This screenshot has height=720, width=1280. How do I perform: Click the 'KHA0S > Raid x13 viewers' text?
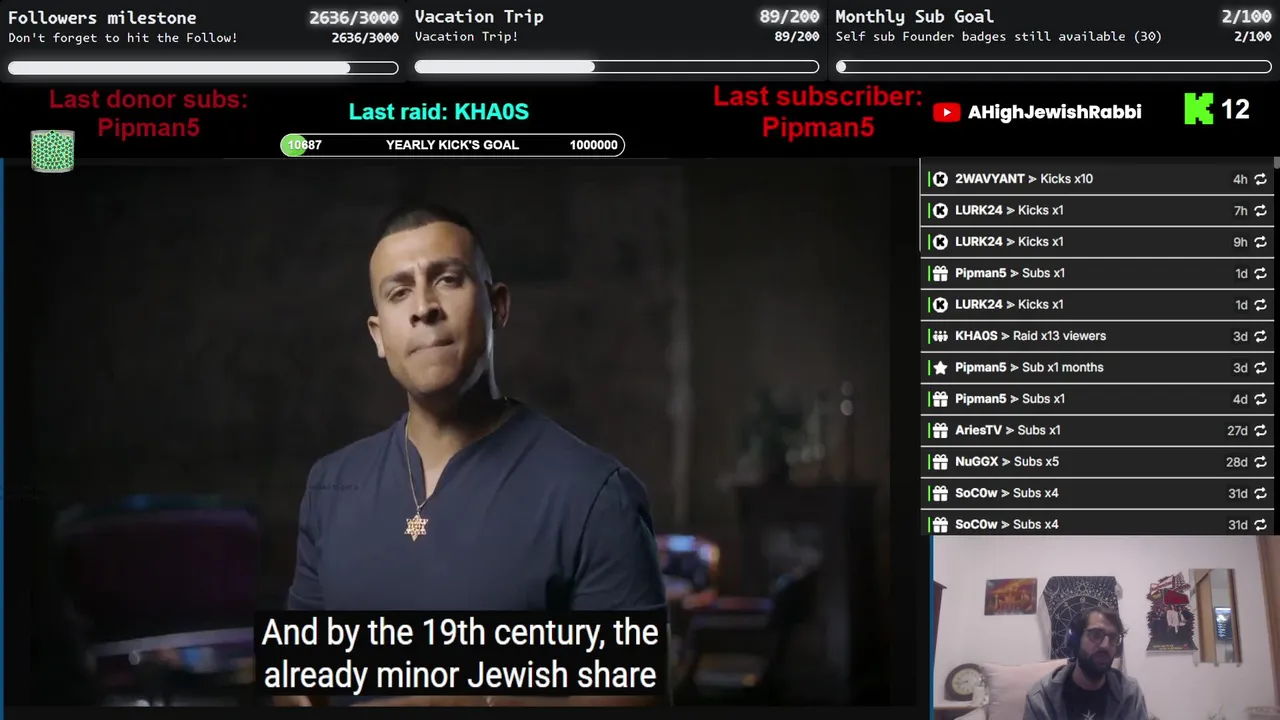1030,336
